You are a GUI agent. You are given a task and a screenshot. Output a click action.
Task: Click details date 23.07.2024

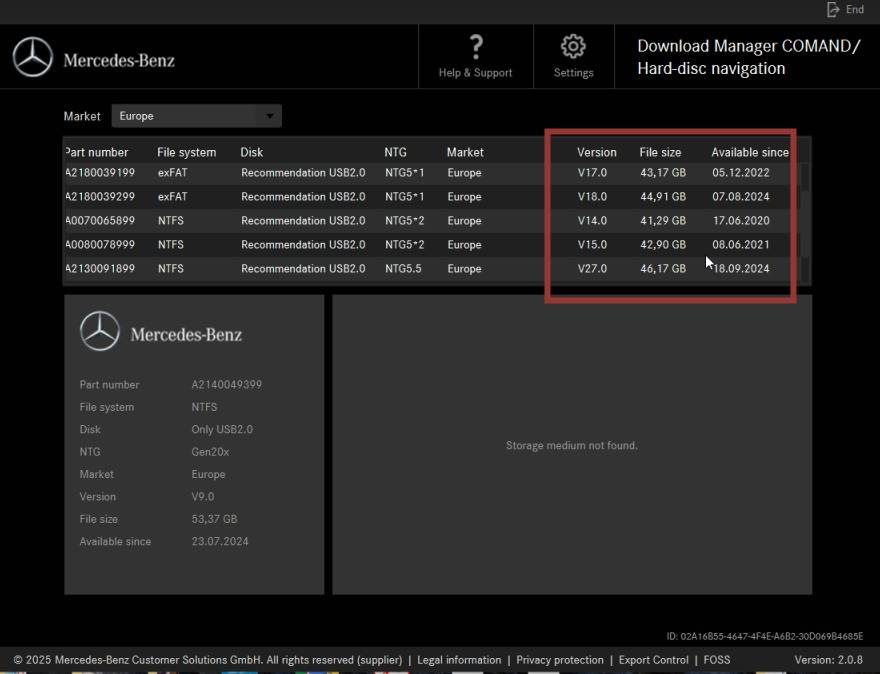point(220,542)
